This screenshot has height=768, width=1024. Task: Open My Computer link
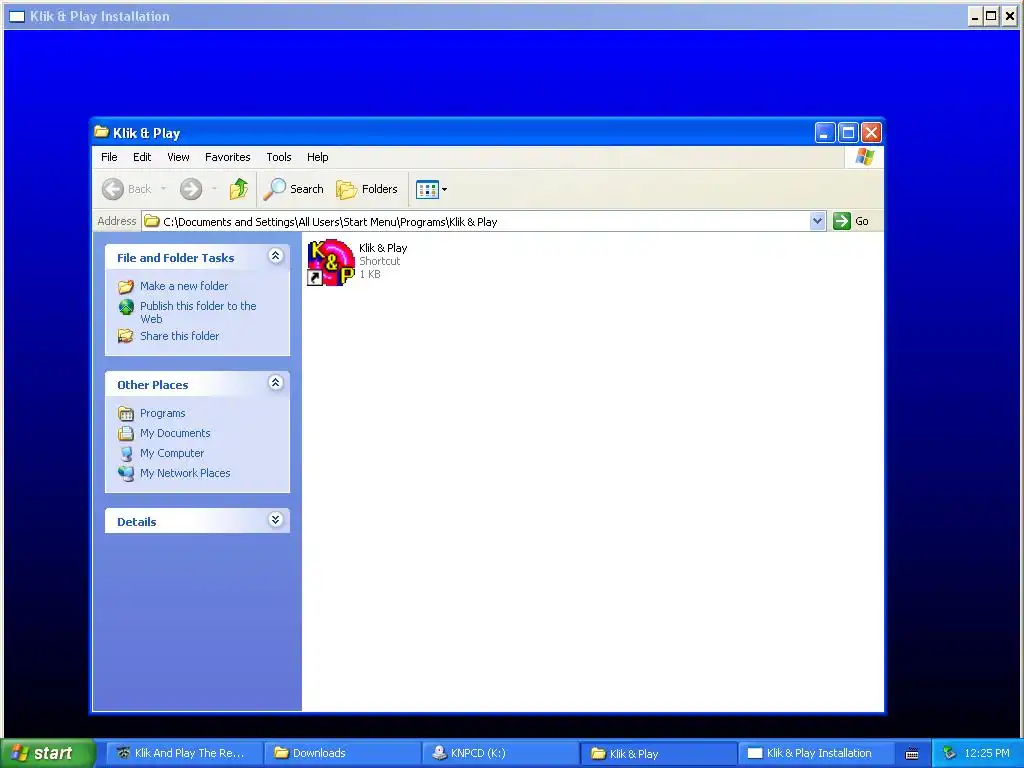click(172, 453)
